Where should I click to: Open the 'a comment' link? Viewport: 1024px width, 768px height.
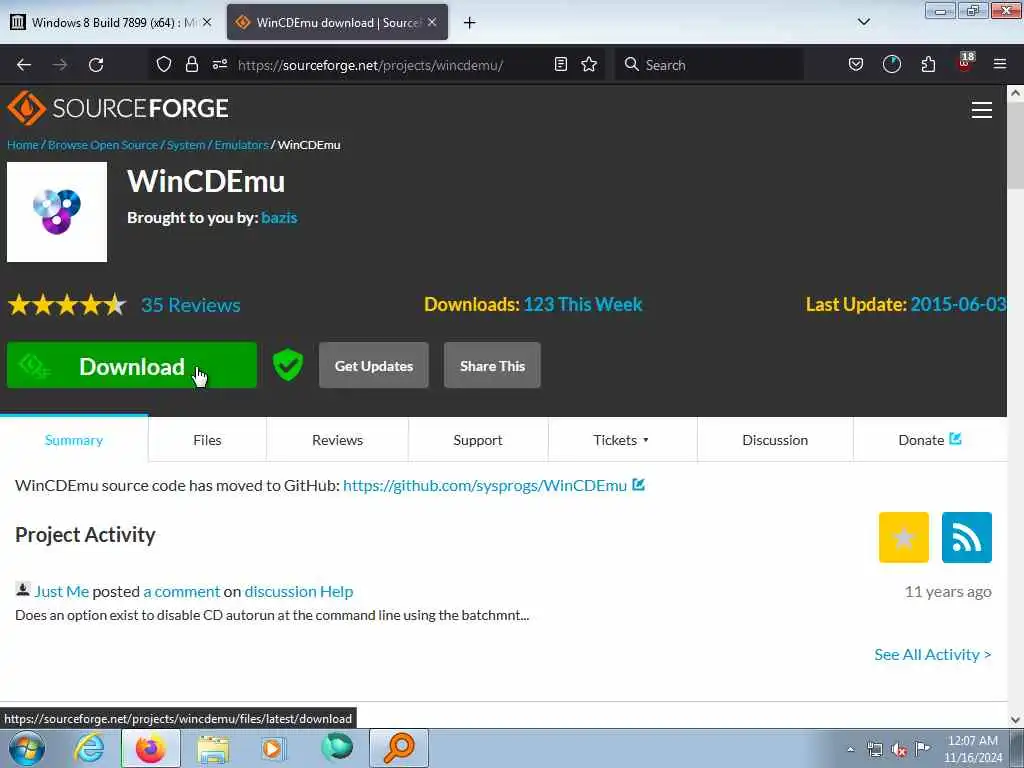pos(182,591)
